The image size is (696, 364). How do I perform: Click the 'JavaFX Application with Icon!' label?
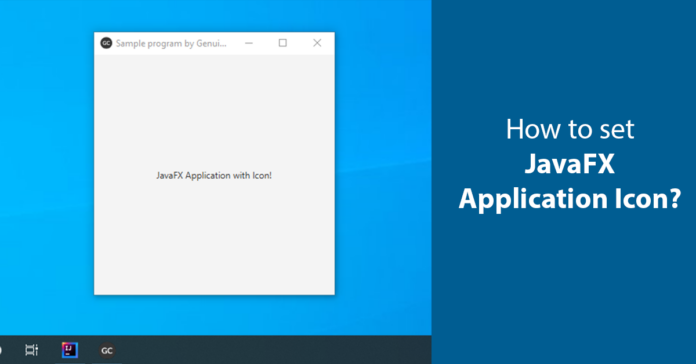(214, 175)
